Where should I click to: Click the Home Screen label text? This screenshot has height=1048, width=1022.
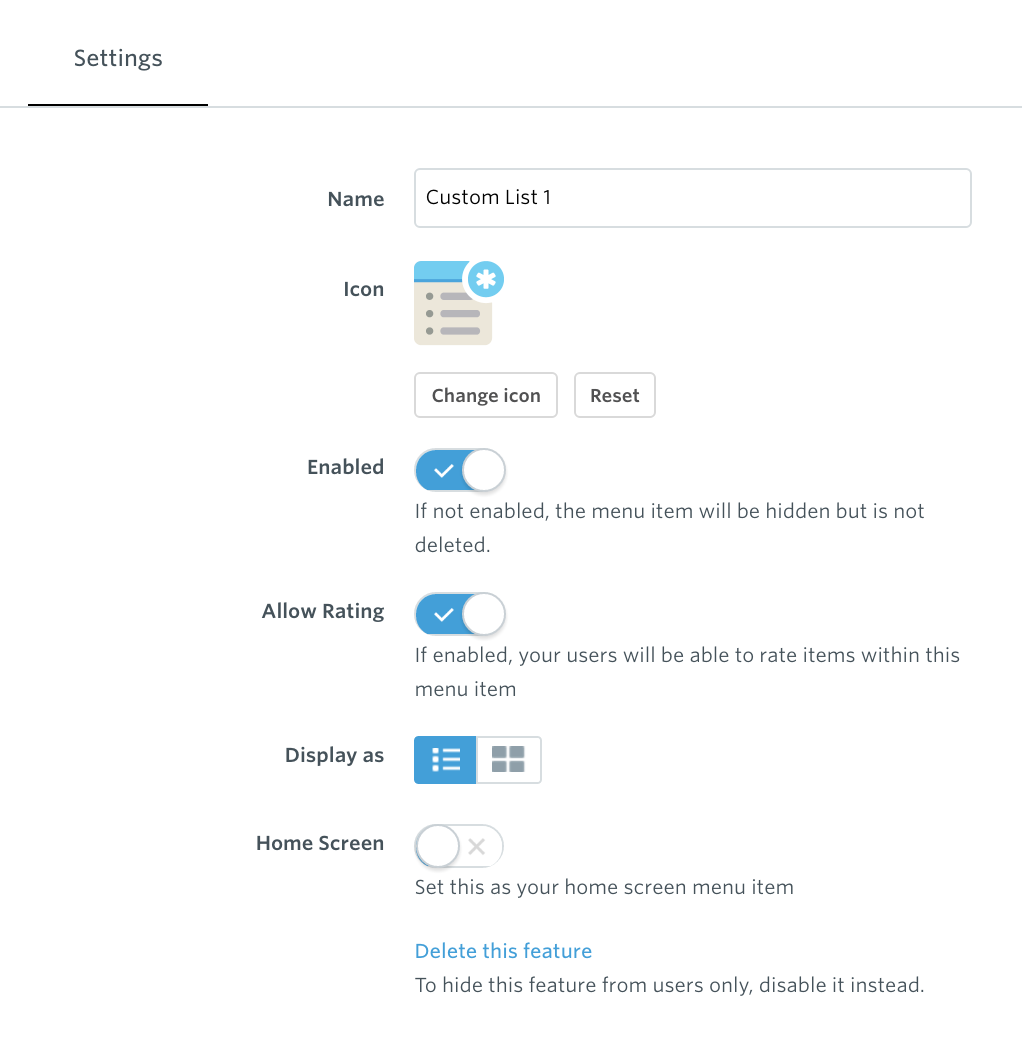[x=320, y=843]
